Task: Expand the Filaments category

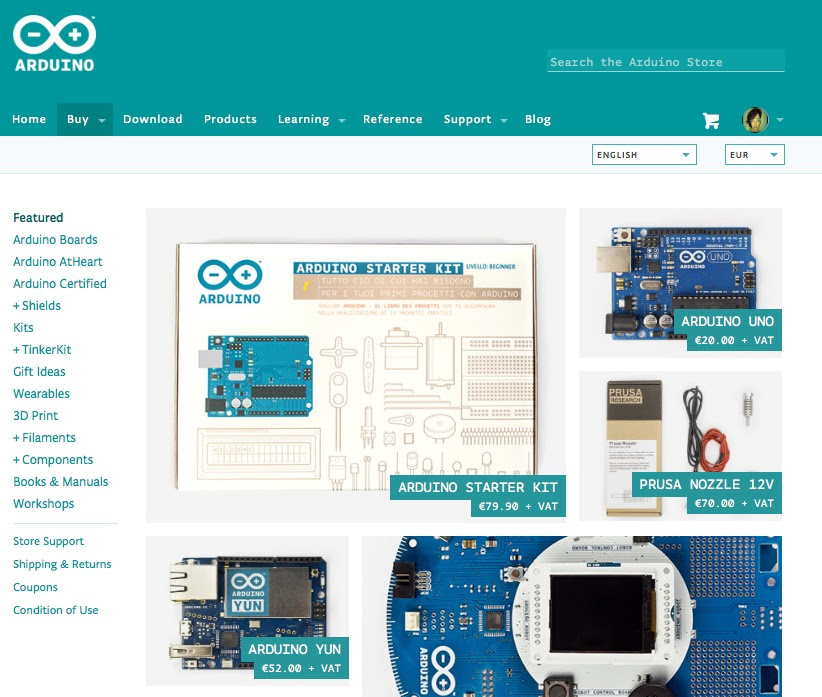Action: point(46,437)
